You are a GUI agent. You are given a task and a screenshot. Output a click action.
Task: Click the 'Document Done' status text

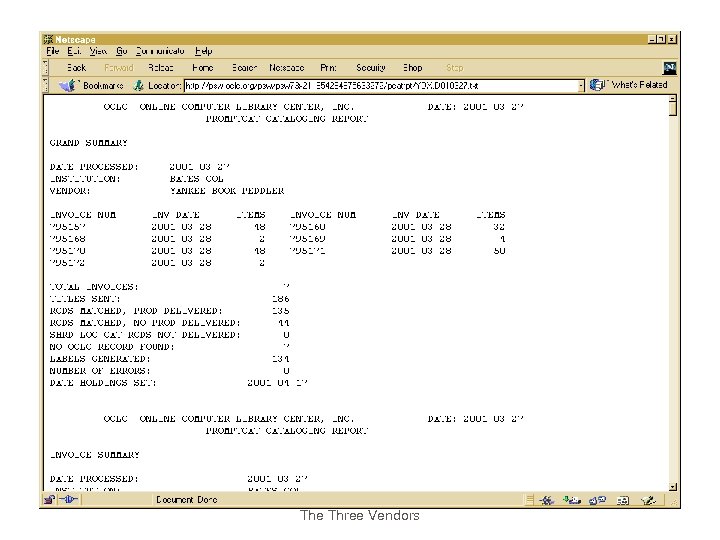click(x=186, y=500)
